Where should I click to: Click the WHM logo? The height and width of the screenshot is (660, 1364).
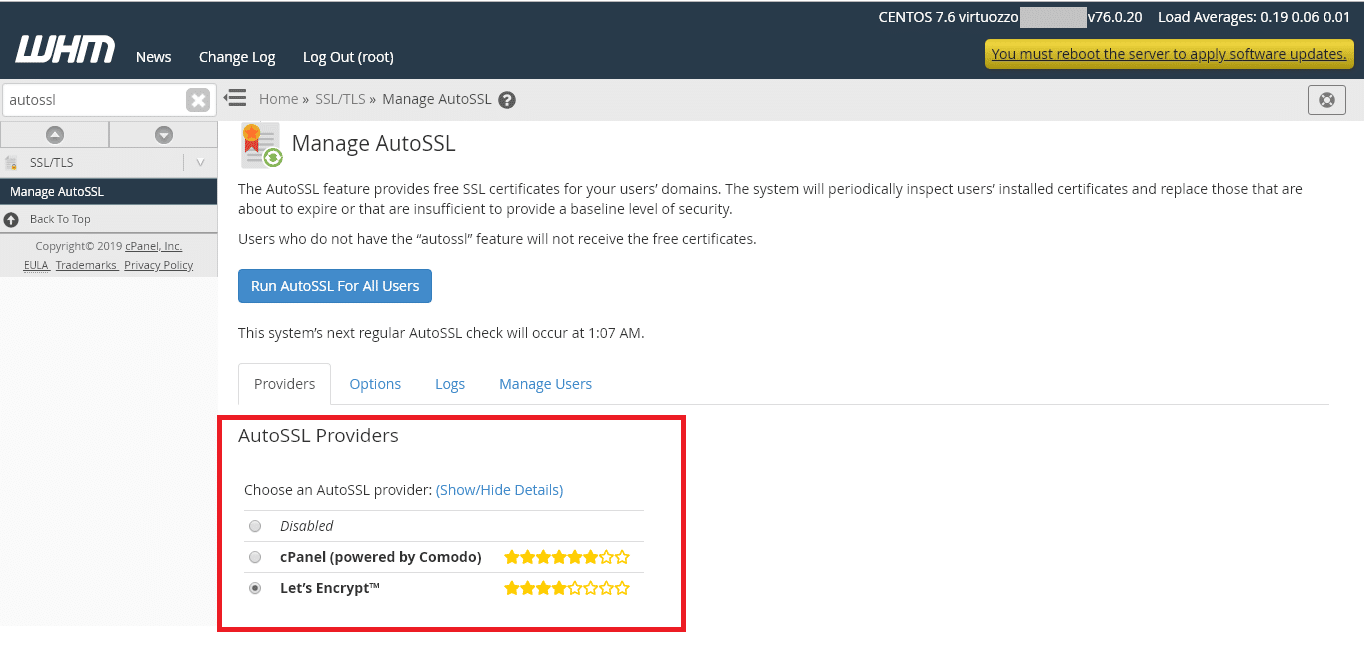[x=65, y=49]
